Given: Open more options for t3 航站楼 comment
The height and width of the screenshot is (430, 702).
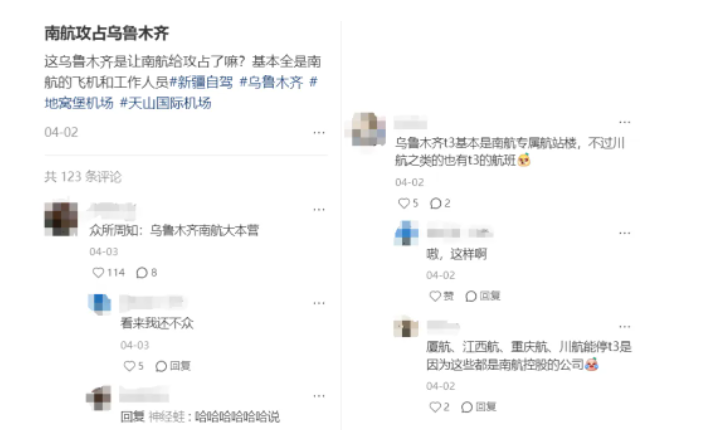Looking at the screenshot, I should 625,122.
